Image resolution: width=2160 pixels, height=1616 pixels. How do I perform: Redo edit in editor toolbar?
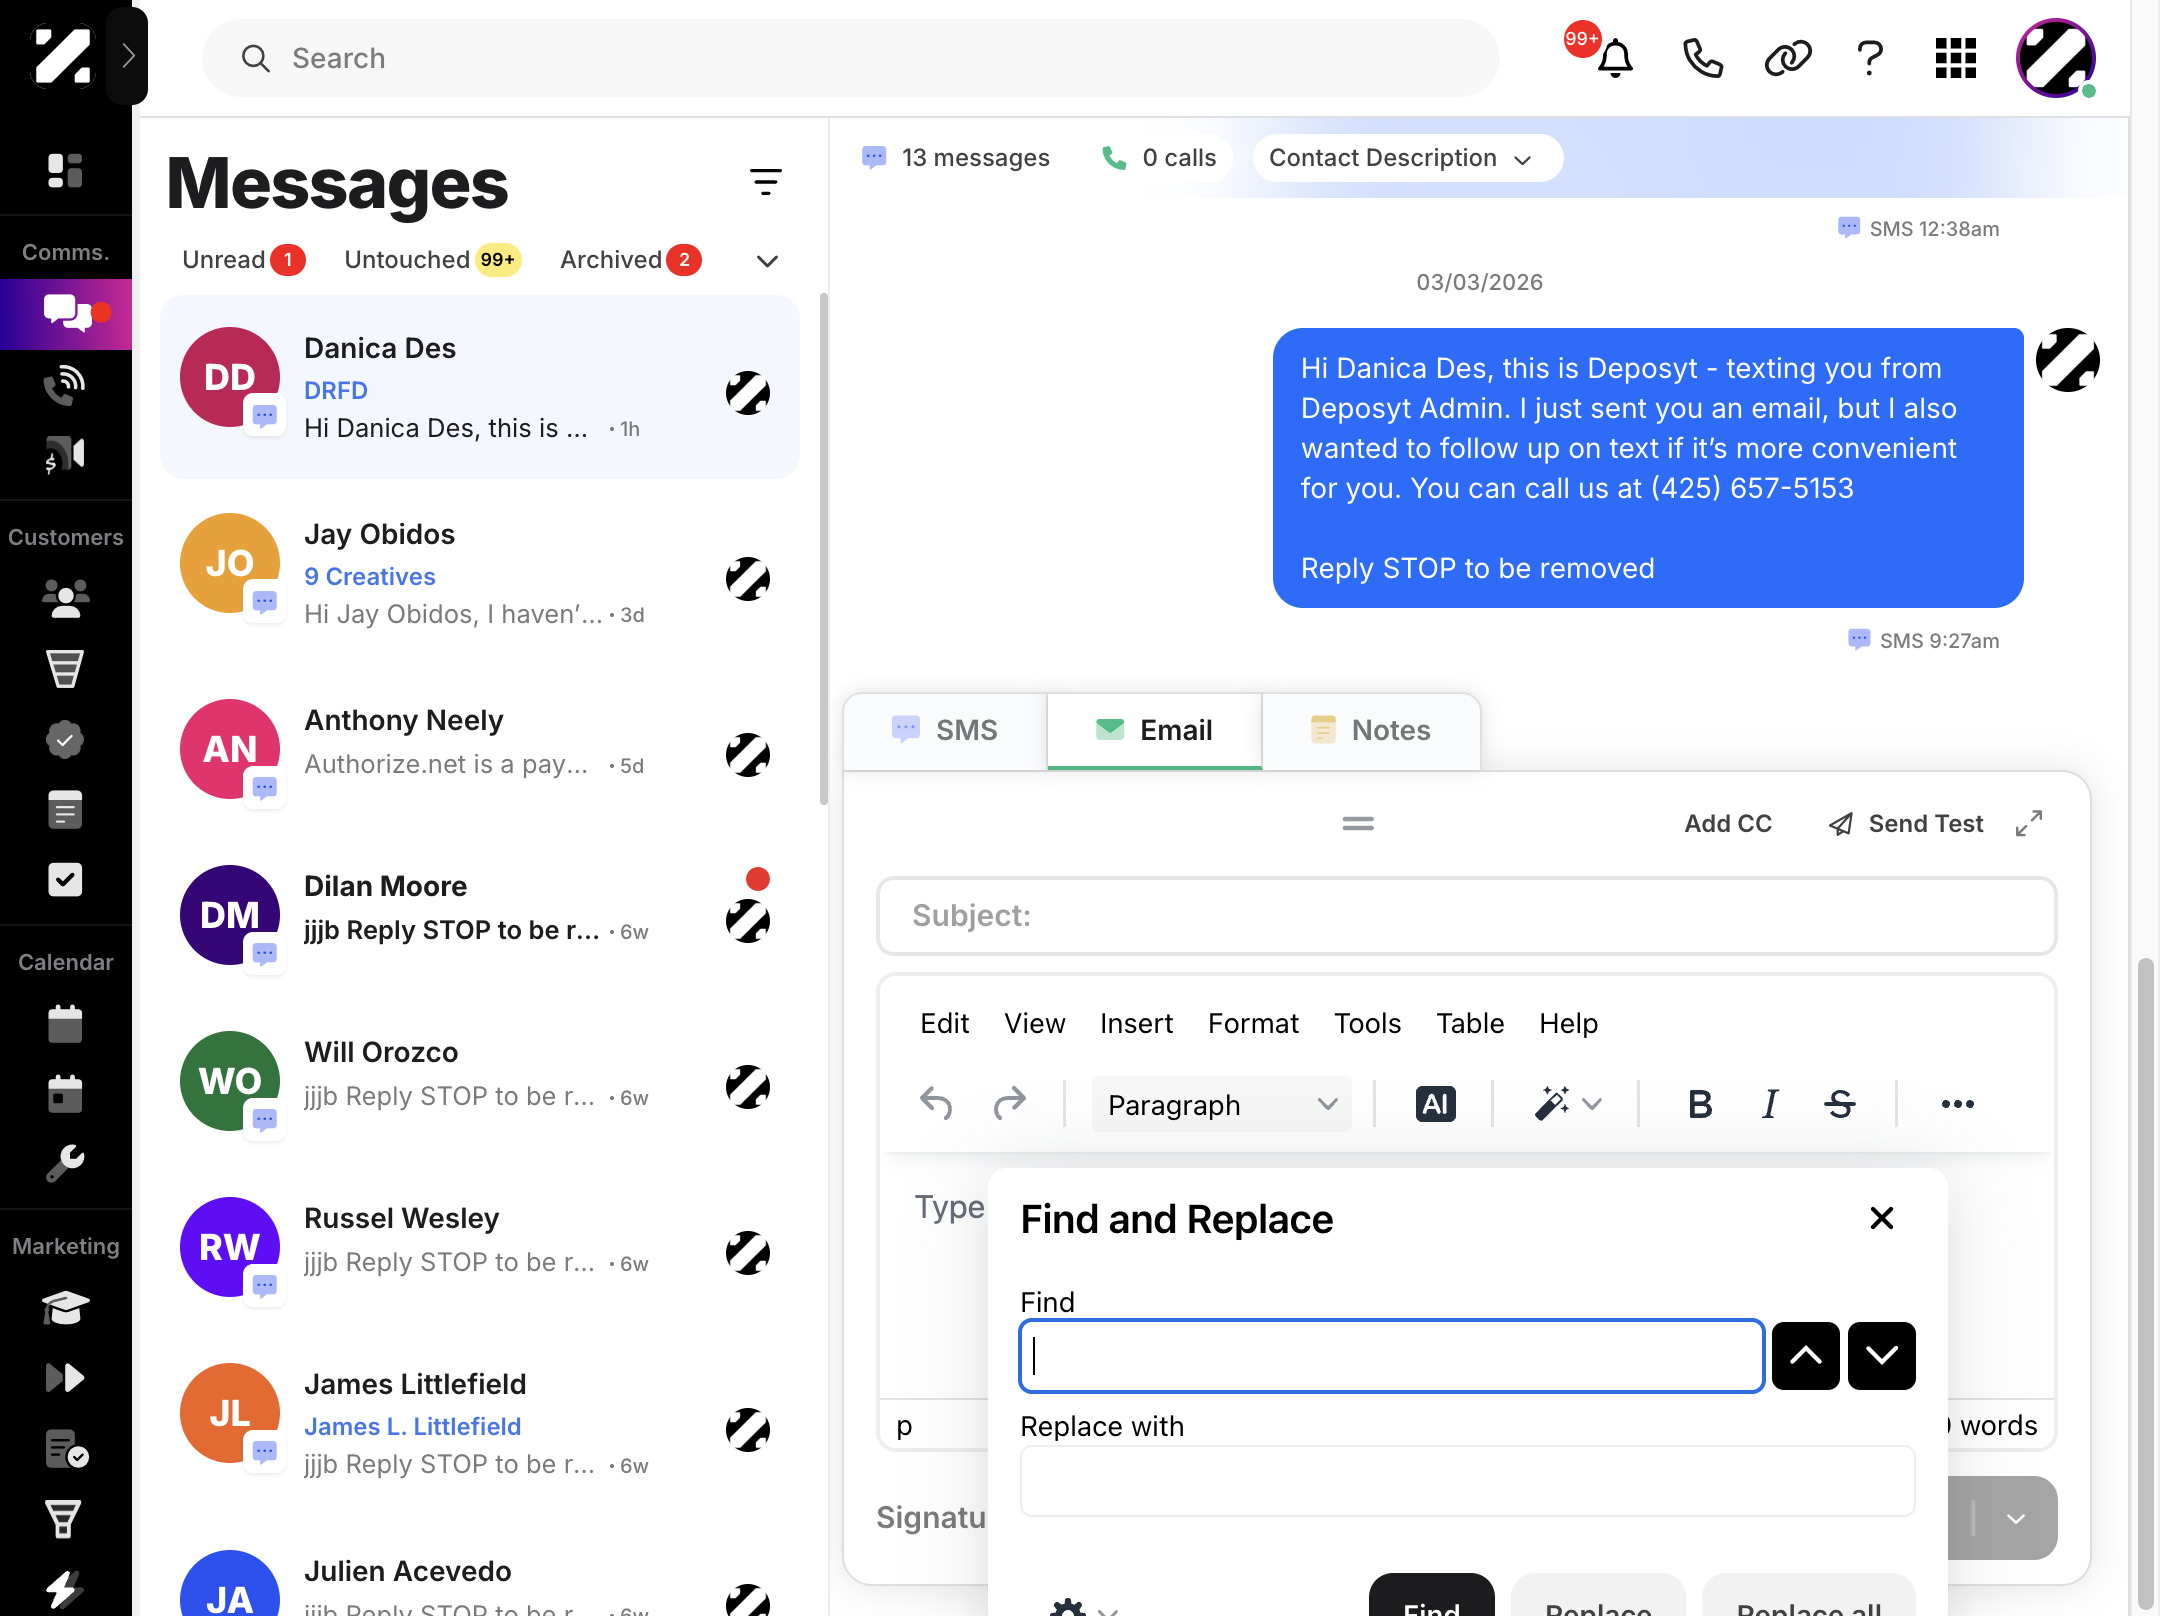(1010, 1104)
